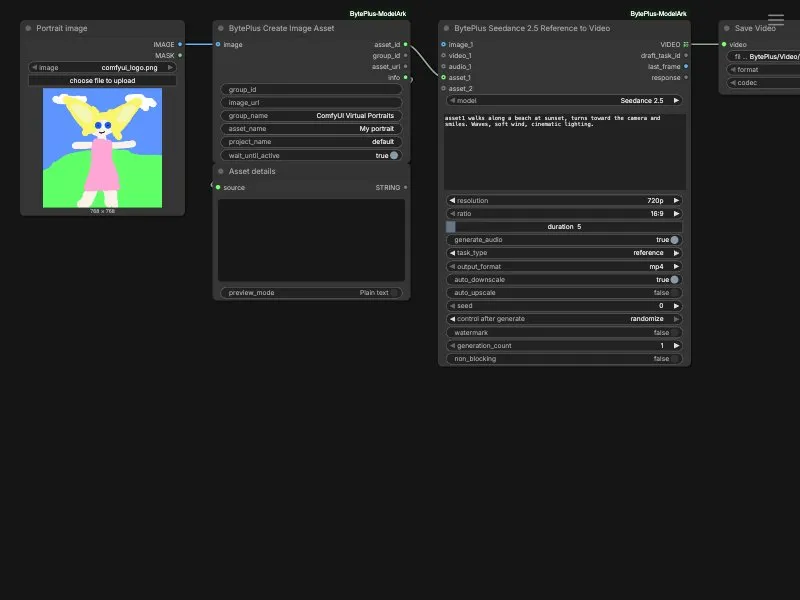Click the group_id output port
Viewport: 800px width, 600px height.
click(406, 56)
